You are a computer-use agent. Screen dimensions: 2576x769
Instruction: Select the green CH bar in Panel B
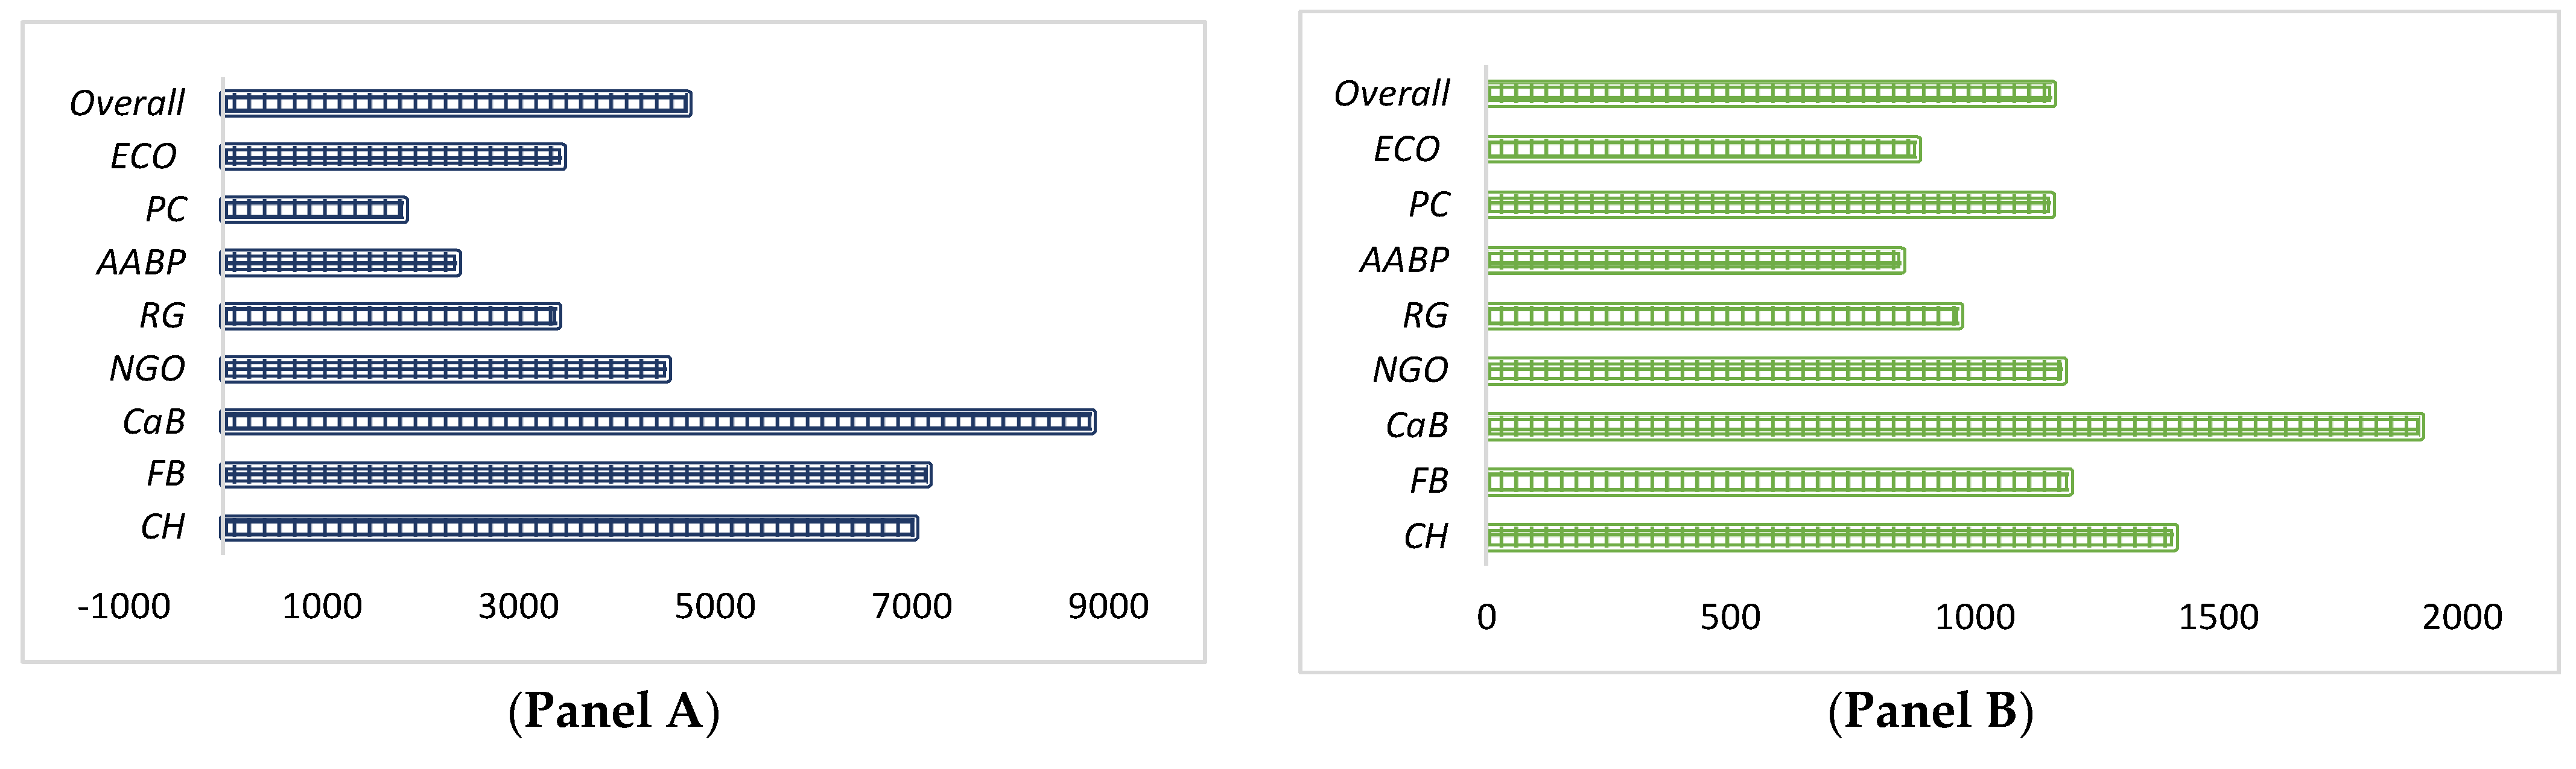coord(1831,537)
